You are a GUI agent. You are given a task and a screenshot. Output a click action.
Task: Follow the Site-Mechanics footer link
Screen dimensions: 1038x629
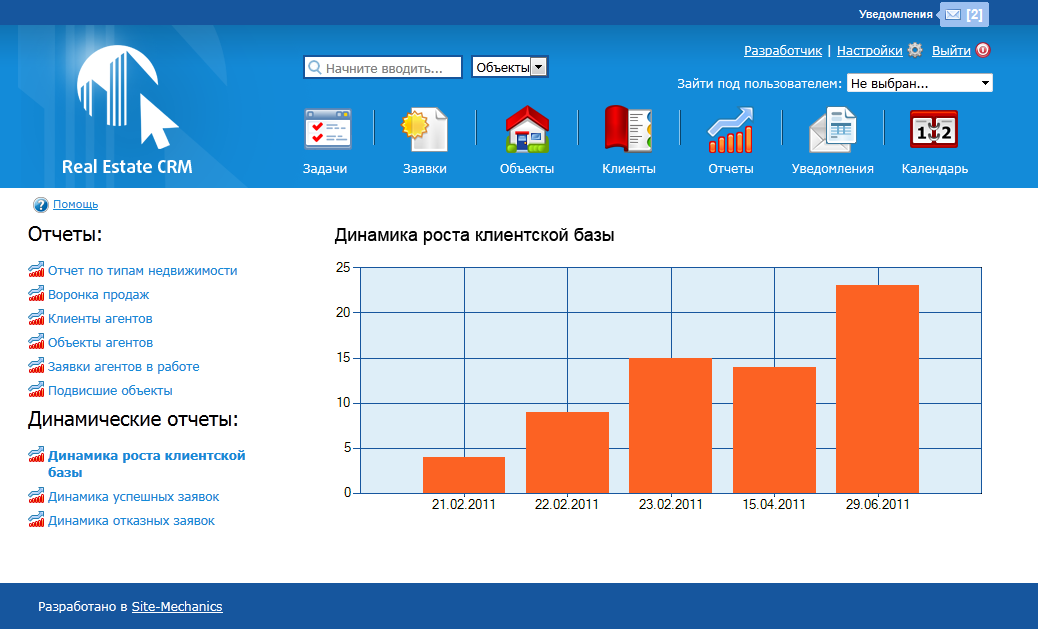177,607
